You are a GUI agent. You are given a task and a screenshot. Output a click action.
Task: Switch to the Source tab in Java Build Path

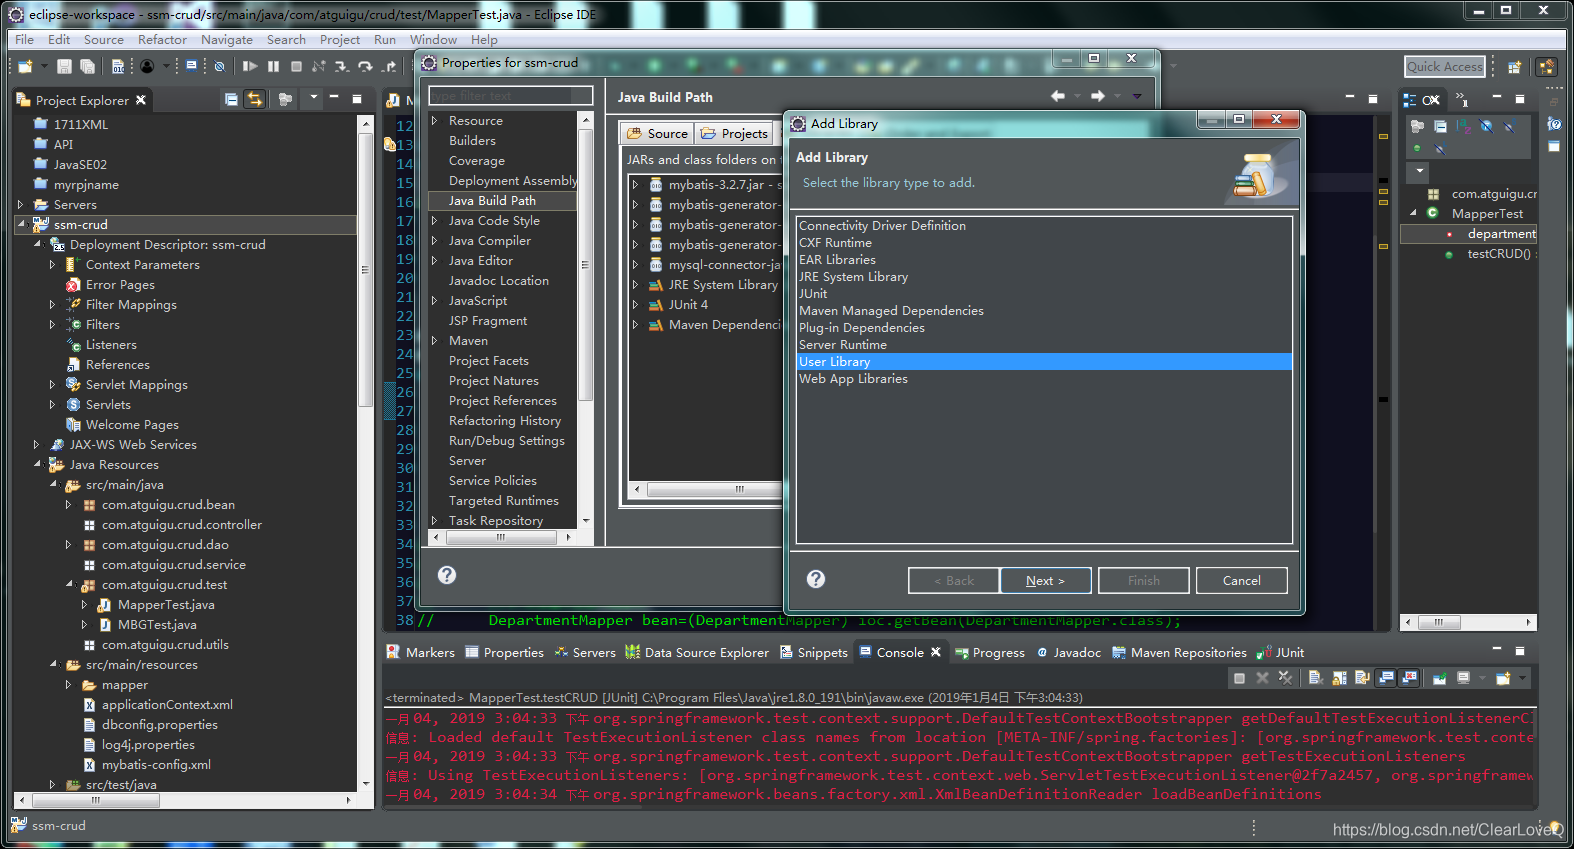pyautogui.click(x=657, y=133)
